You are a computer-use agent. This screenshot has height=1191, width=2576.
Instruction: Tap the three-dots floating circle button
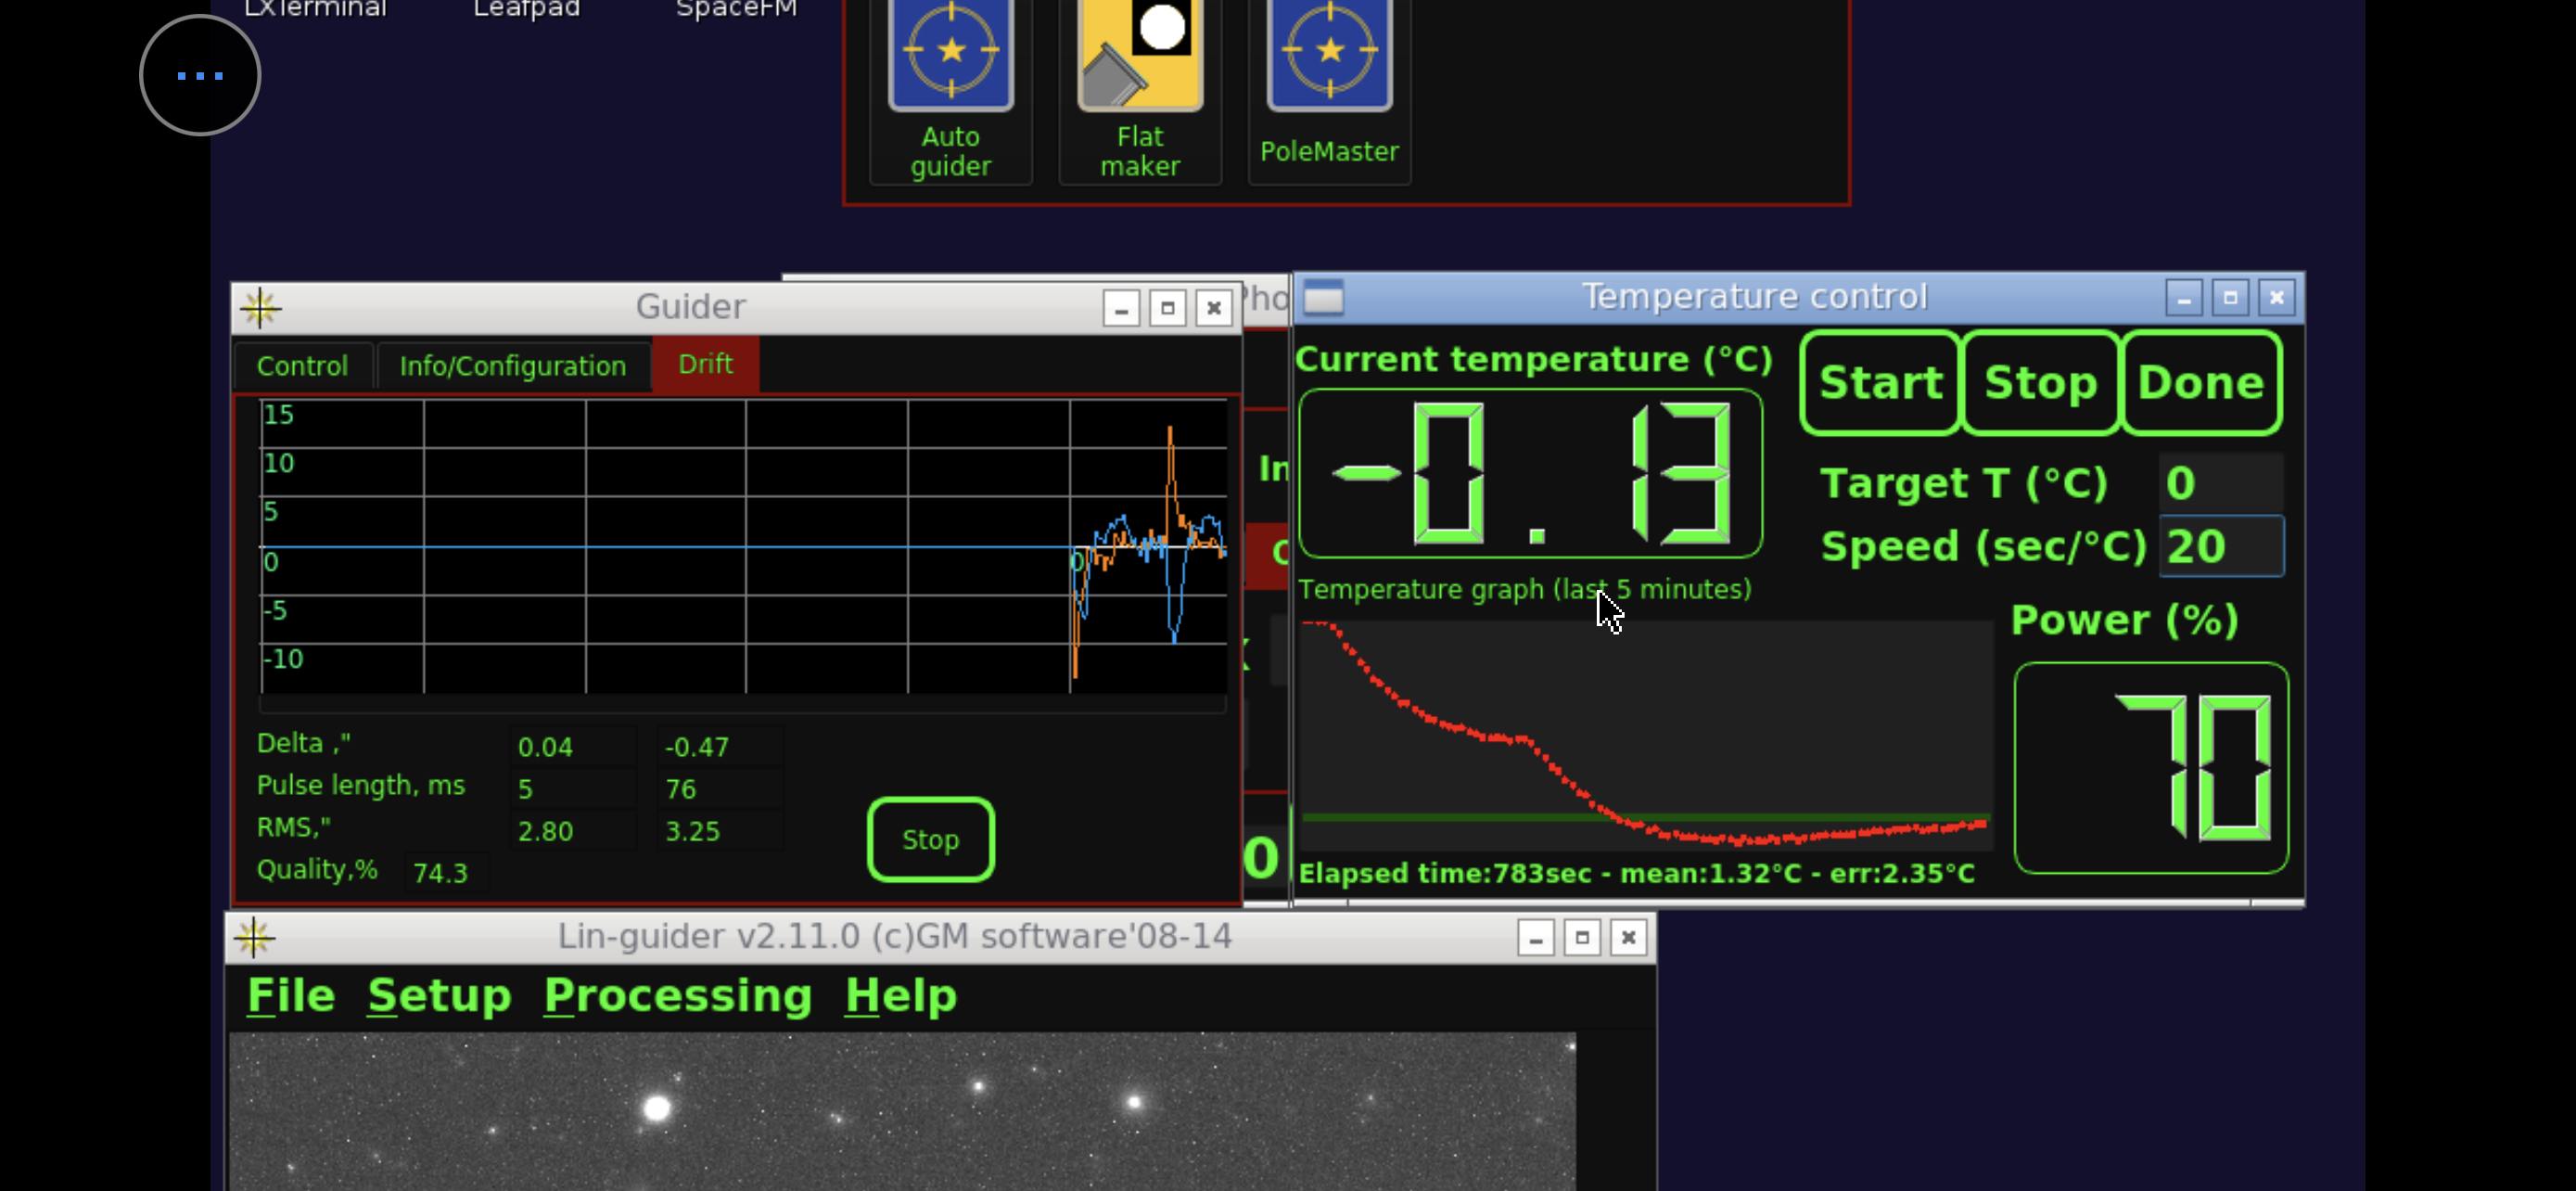pyautogui.click(x=200, y=75)
